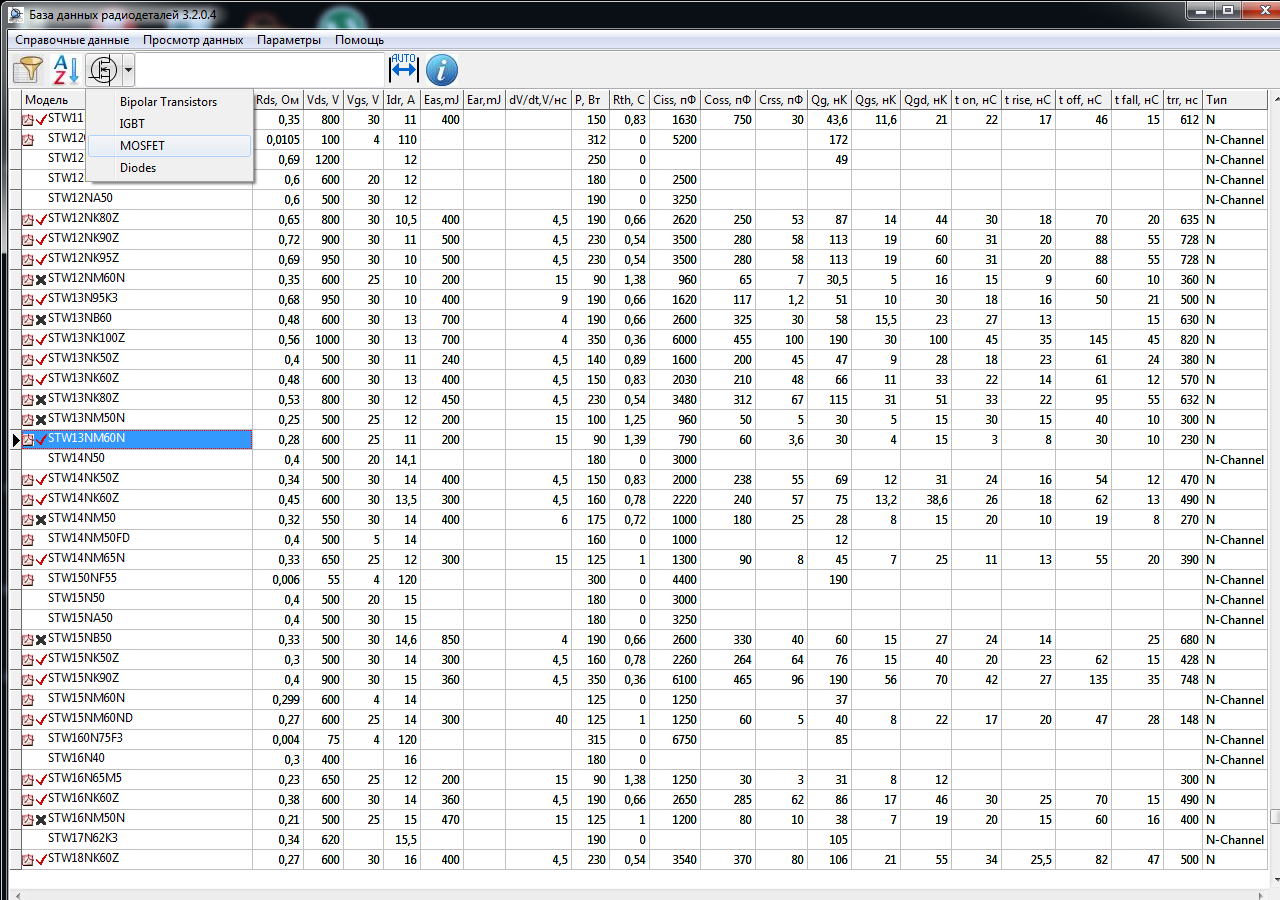Choose IGBT in the component type list
The image size is (1280, 900).
(132, 124)
